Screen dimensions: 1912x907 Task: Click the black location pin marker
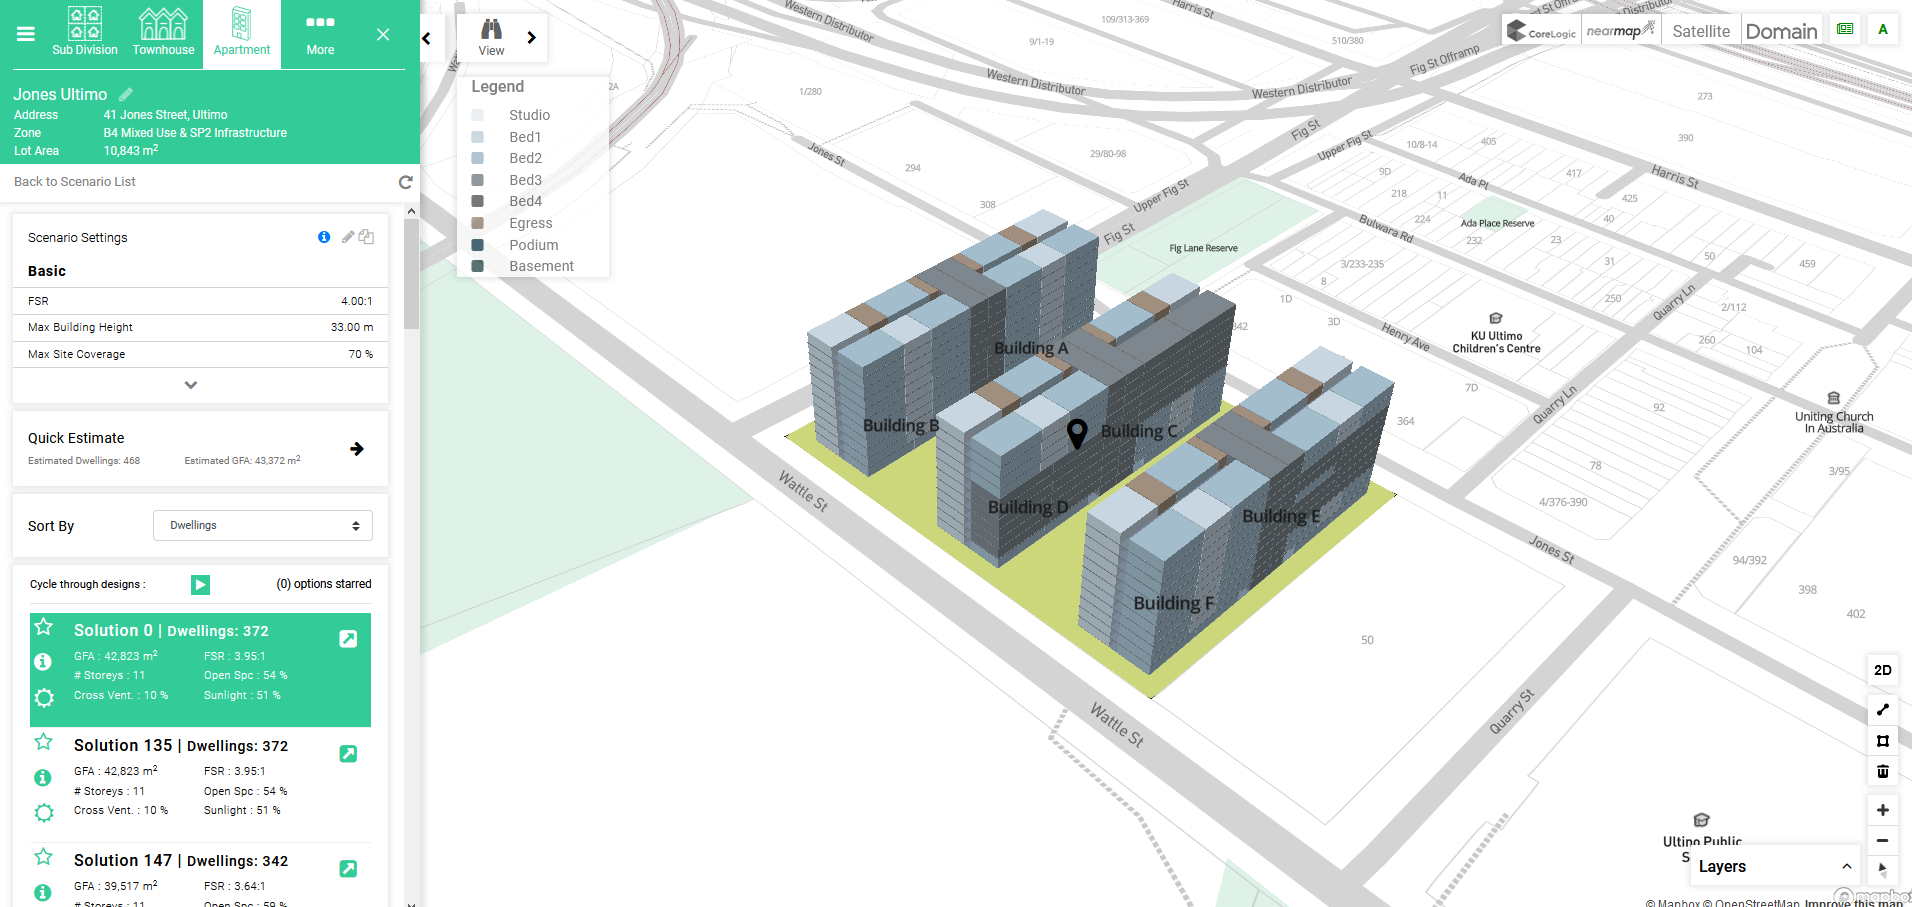click(x=1077, y=433)
